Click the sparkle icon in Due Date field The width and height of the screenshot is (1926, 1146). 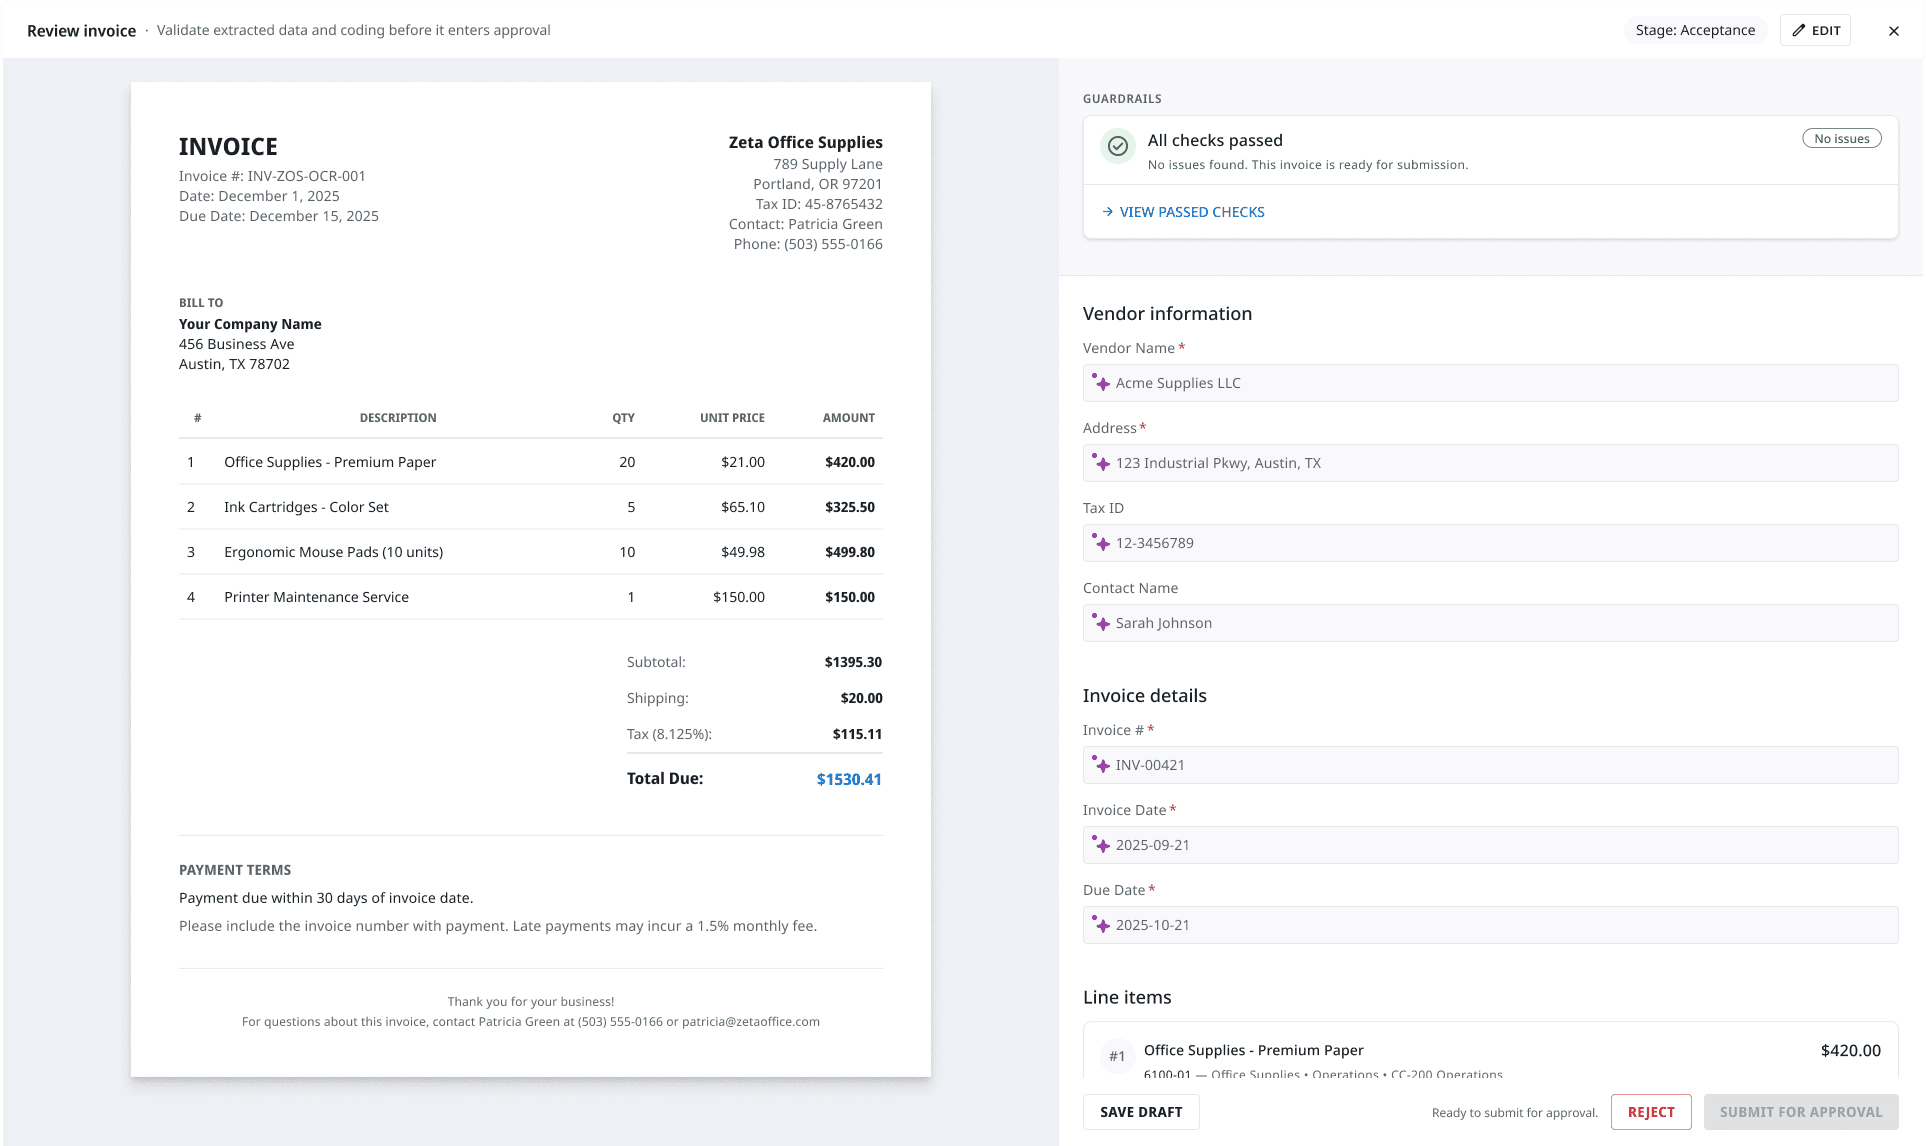pyautogui.click(x=1101, y=924)
